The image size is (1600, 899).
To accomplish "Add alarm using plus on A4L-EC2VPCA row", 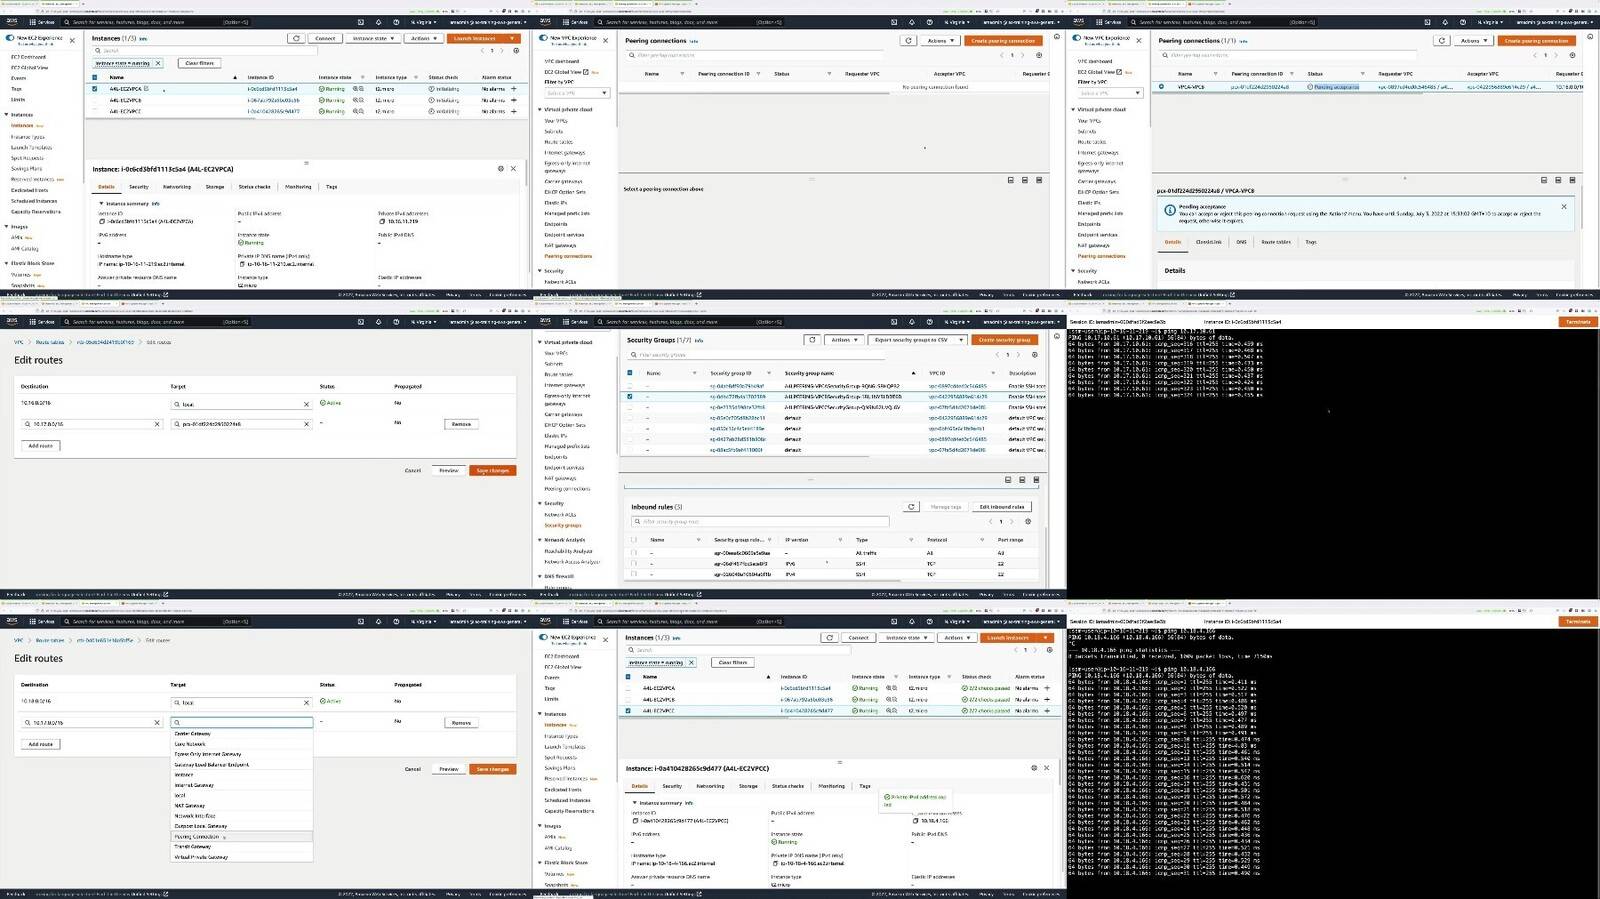I will pyautogui.click(x=514, y=88).
